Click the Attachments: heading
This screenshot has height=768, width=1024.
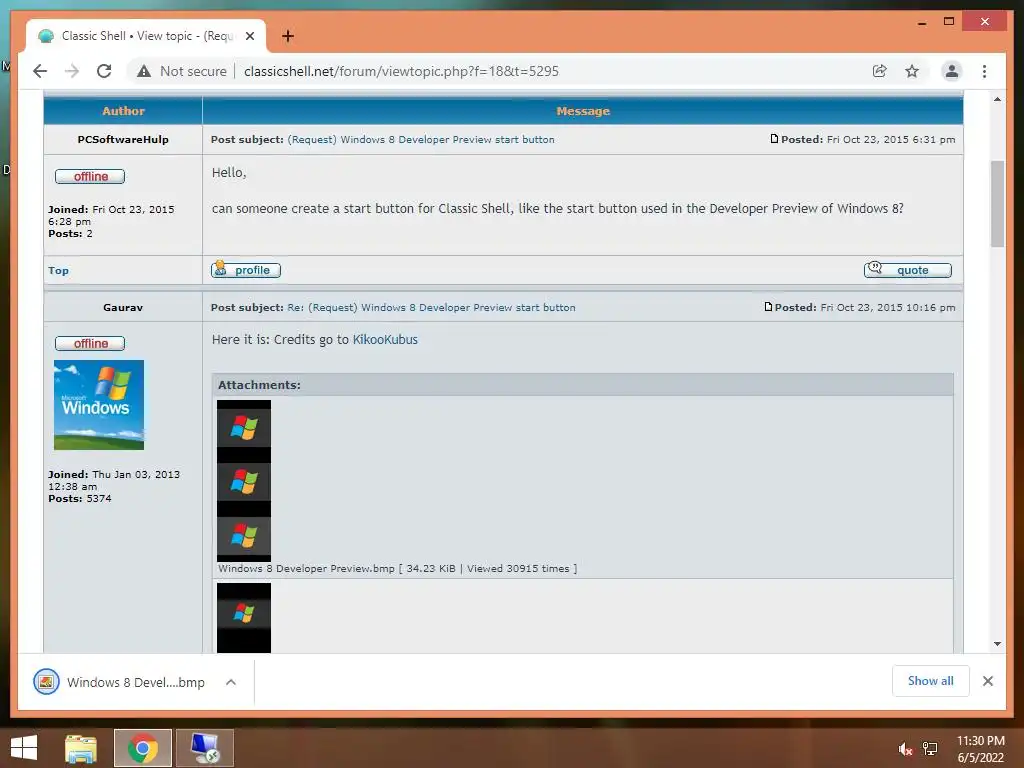coord(259,385)
